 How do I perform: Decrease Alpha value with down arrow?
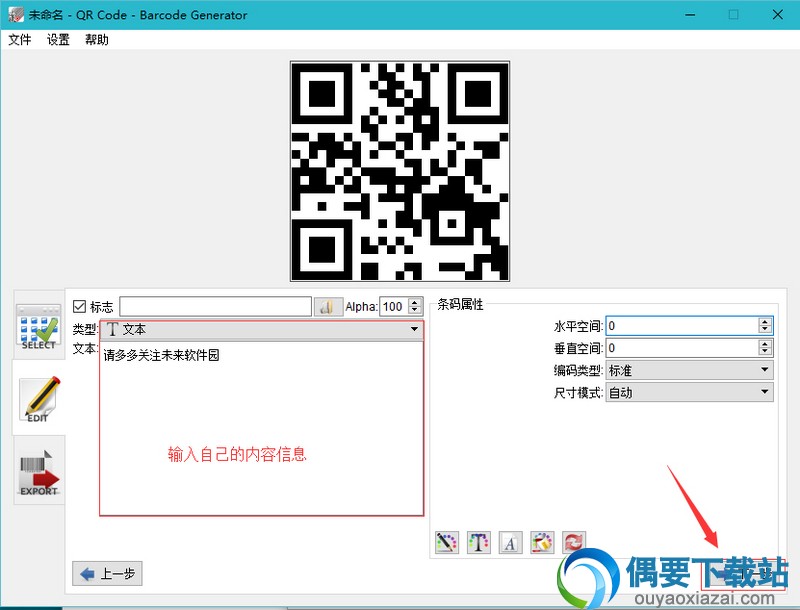click(x=415, y=311)
